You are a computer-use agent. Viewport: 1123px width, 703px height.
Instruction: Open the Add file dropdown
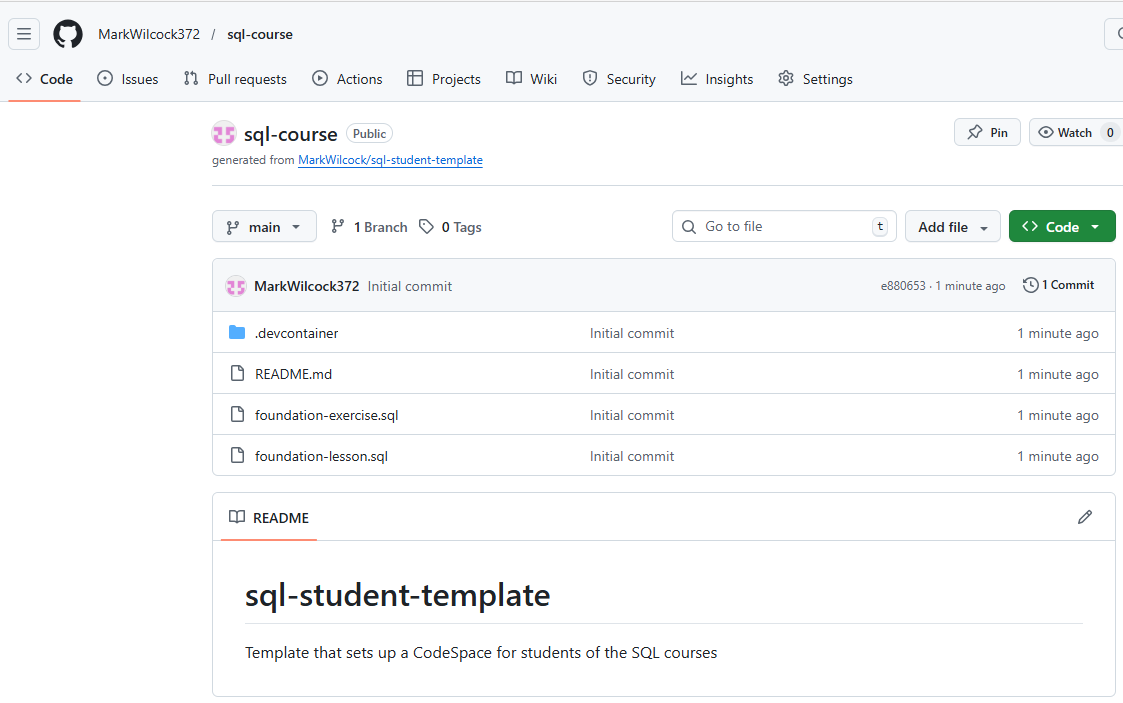(952, 226)
